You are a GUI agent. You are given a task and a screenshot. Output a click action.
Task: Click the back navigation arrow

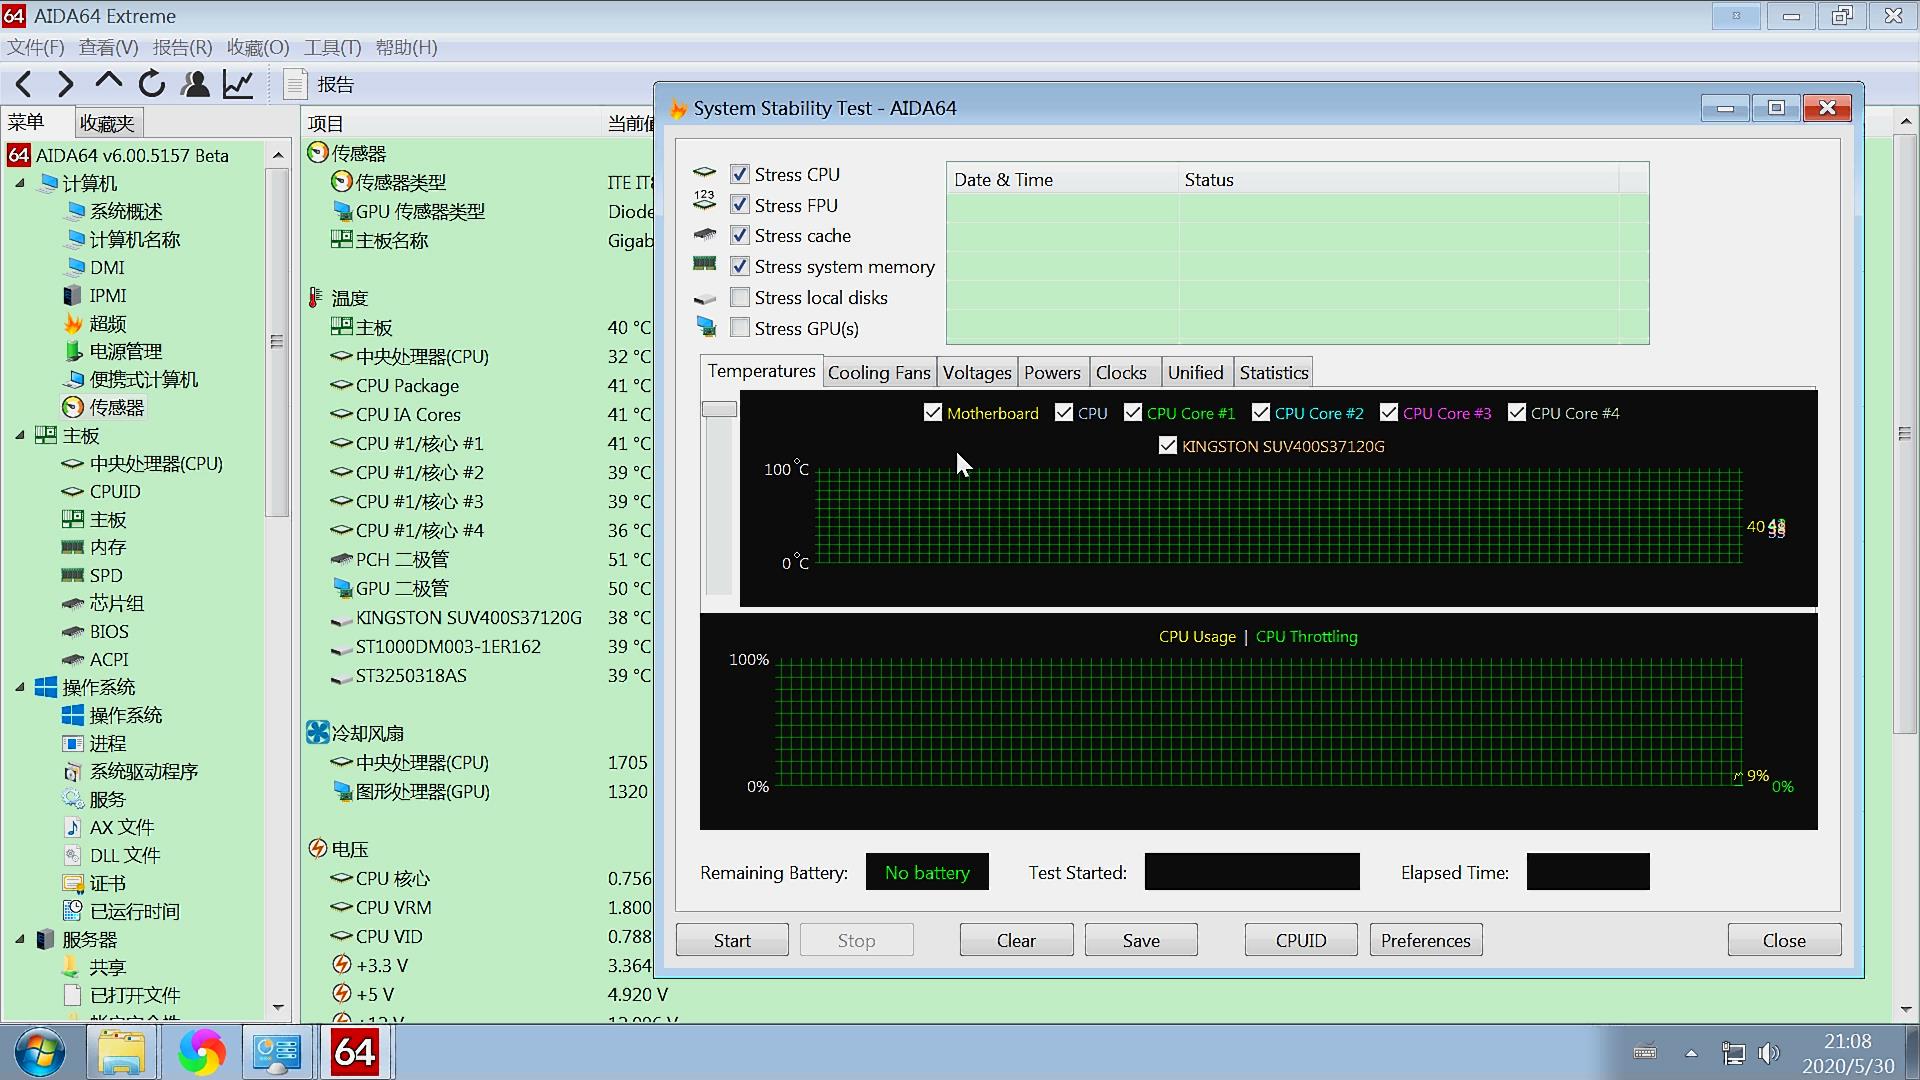pos(25,84)
